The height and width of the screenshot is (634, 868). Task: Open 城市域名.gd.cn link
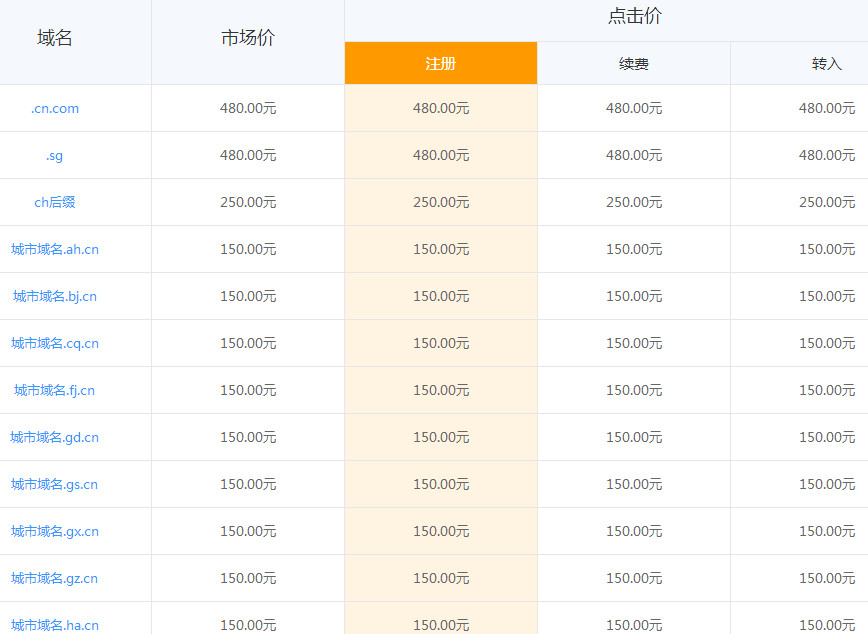(55, 438)
